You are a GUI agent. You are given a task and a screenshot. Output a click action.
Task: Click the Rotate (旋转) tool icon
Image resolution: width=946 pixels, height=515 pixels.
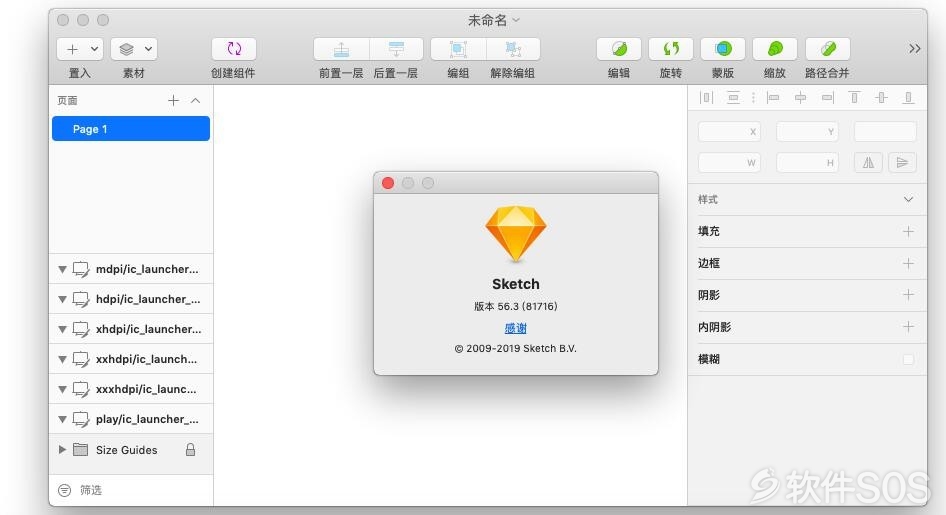tap(671, 49)
